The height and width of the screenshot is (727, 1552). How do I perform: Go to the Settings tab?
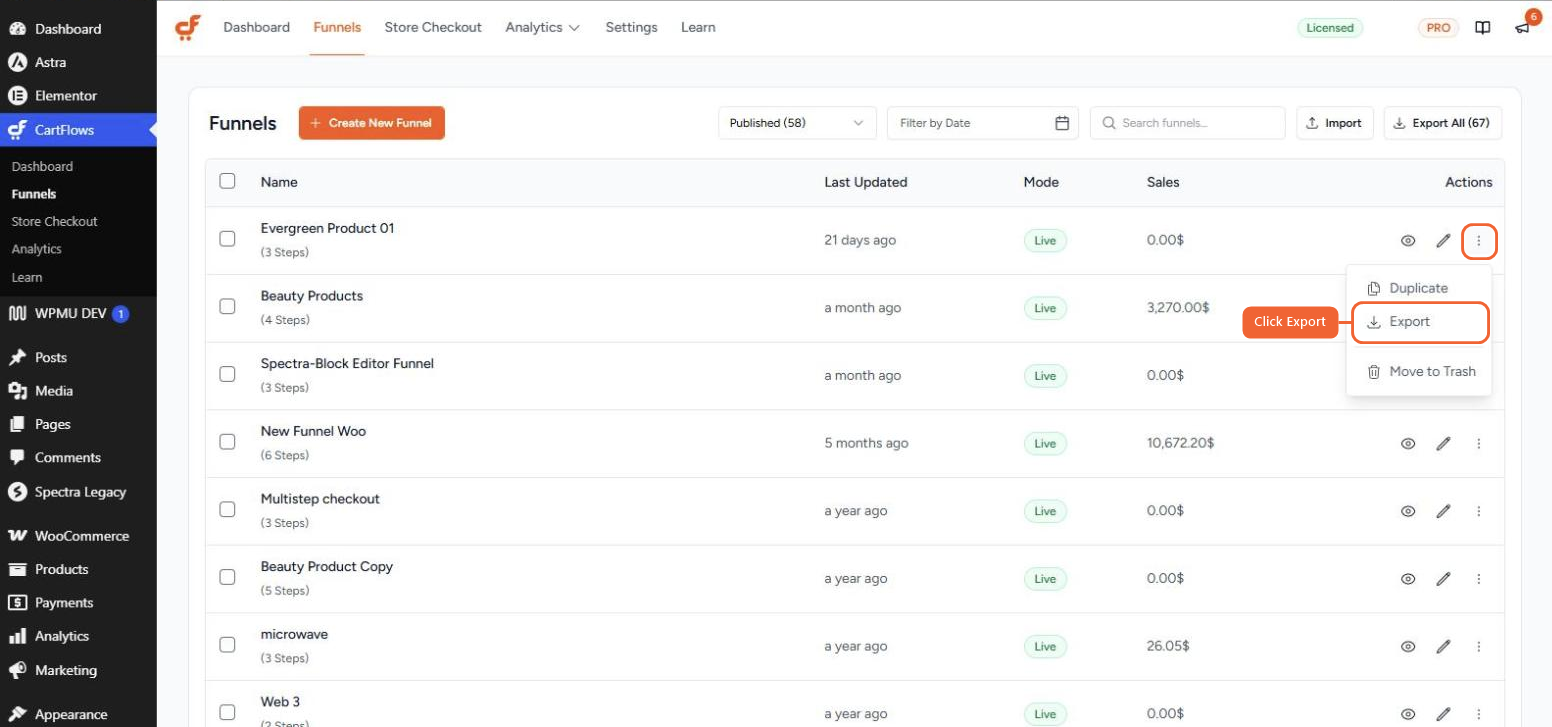[x=631, y=27]
